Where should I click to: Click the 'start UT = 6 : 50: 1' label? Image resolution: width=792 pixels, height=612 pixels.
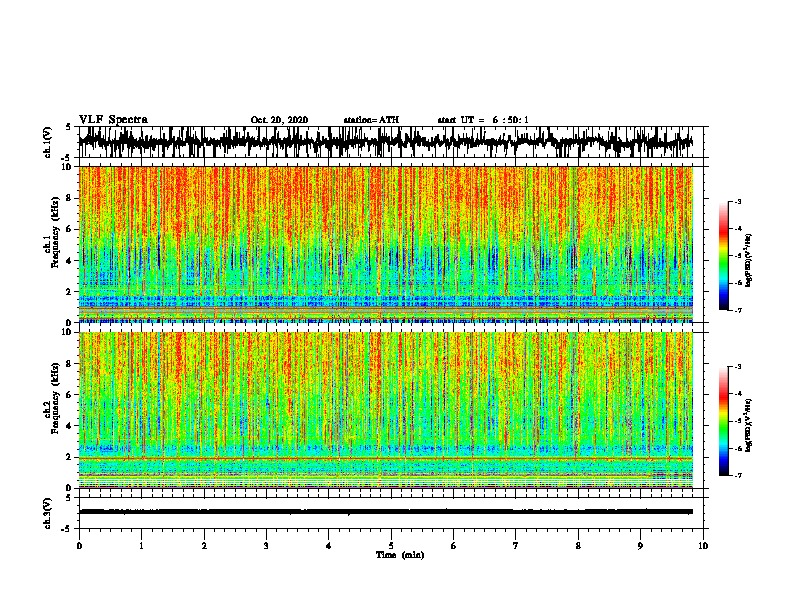[483, 120]
